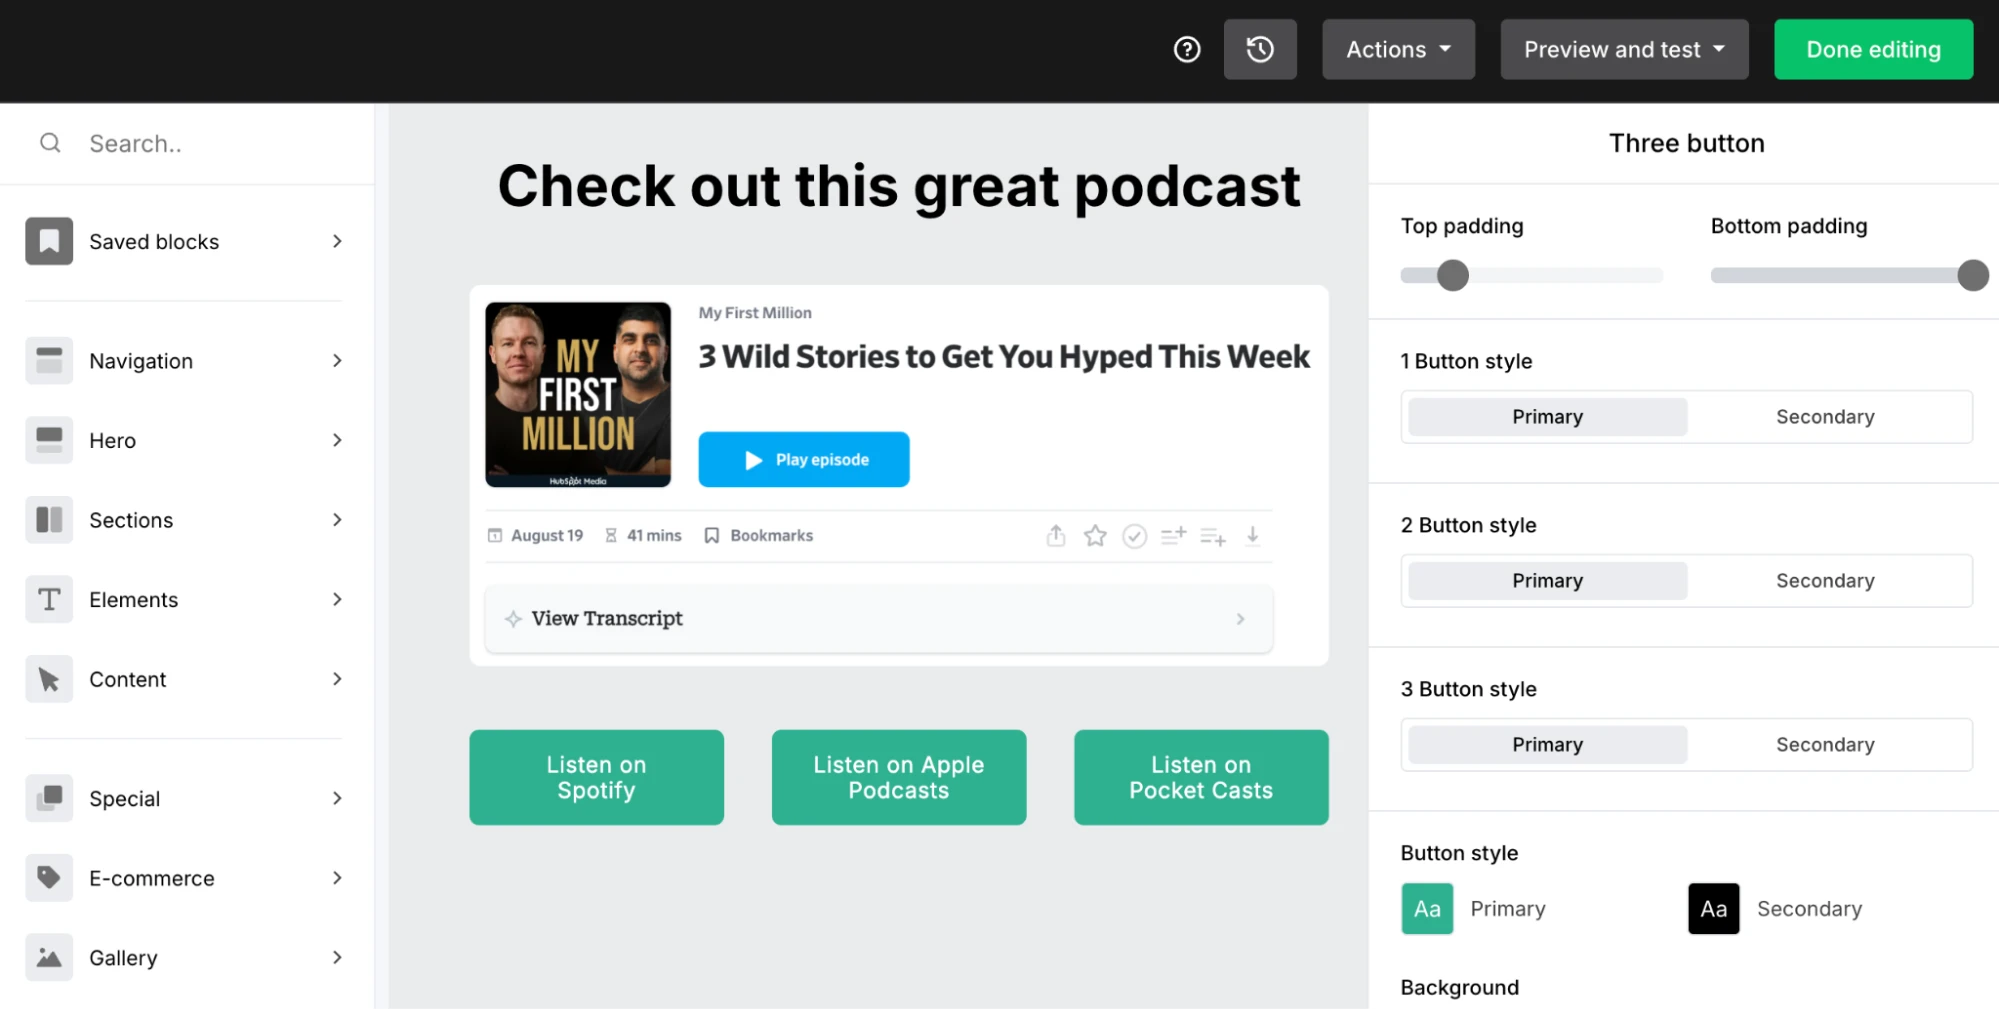Click the Content cursor icon
1999x1010 pixels.
point(49,679)
